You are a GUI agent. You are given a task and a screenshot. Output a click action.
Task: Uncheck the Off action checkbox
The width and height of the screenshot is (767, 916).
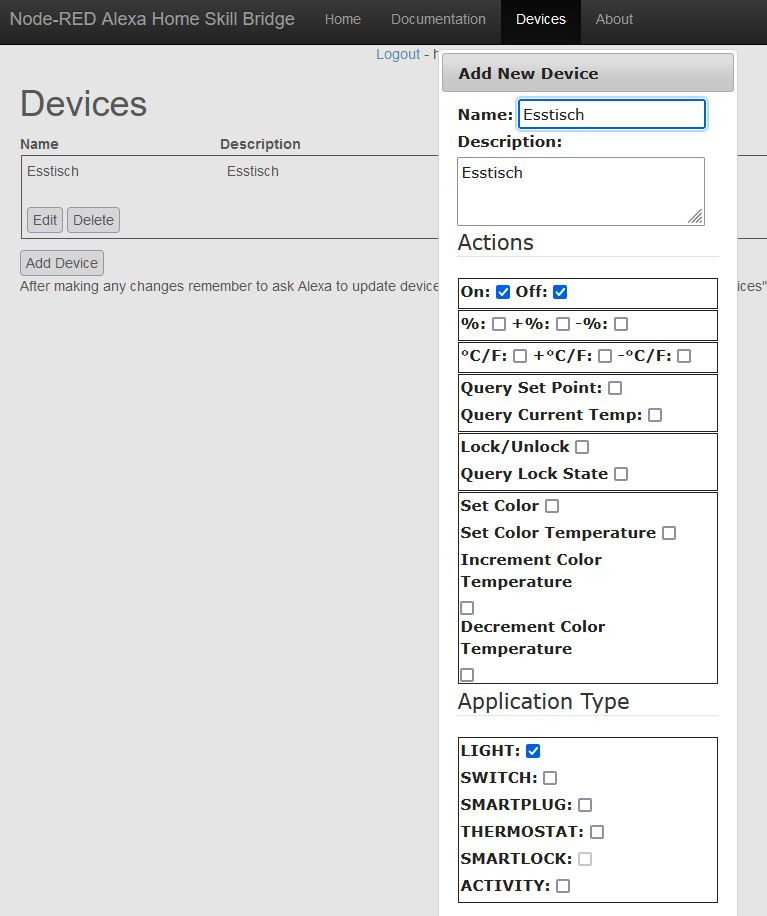[x=560, y=292]
